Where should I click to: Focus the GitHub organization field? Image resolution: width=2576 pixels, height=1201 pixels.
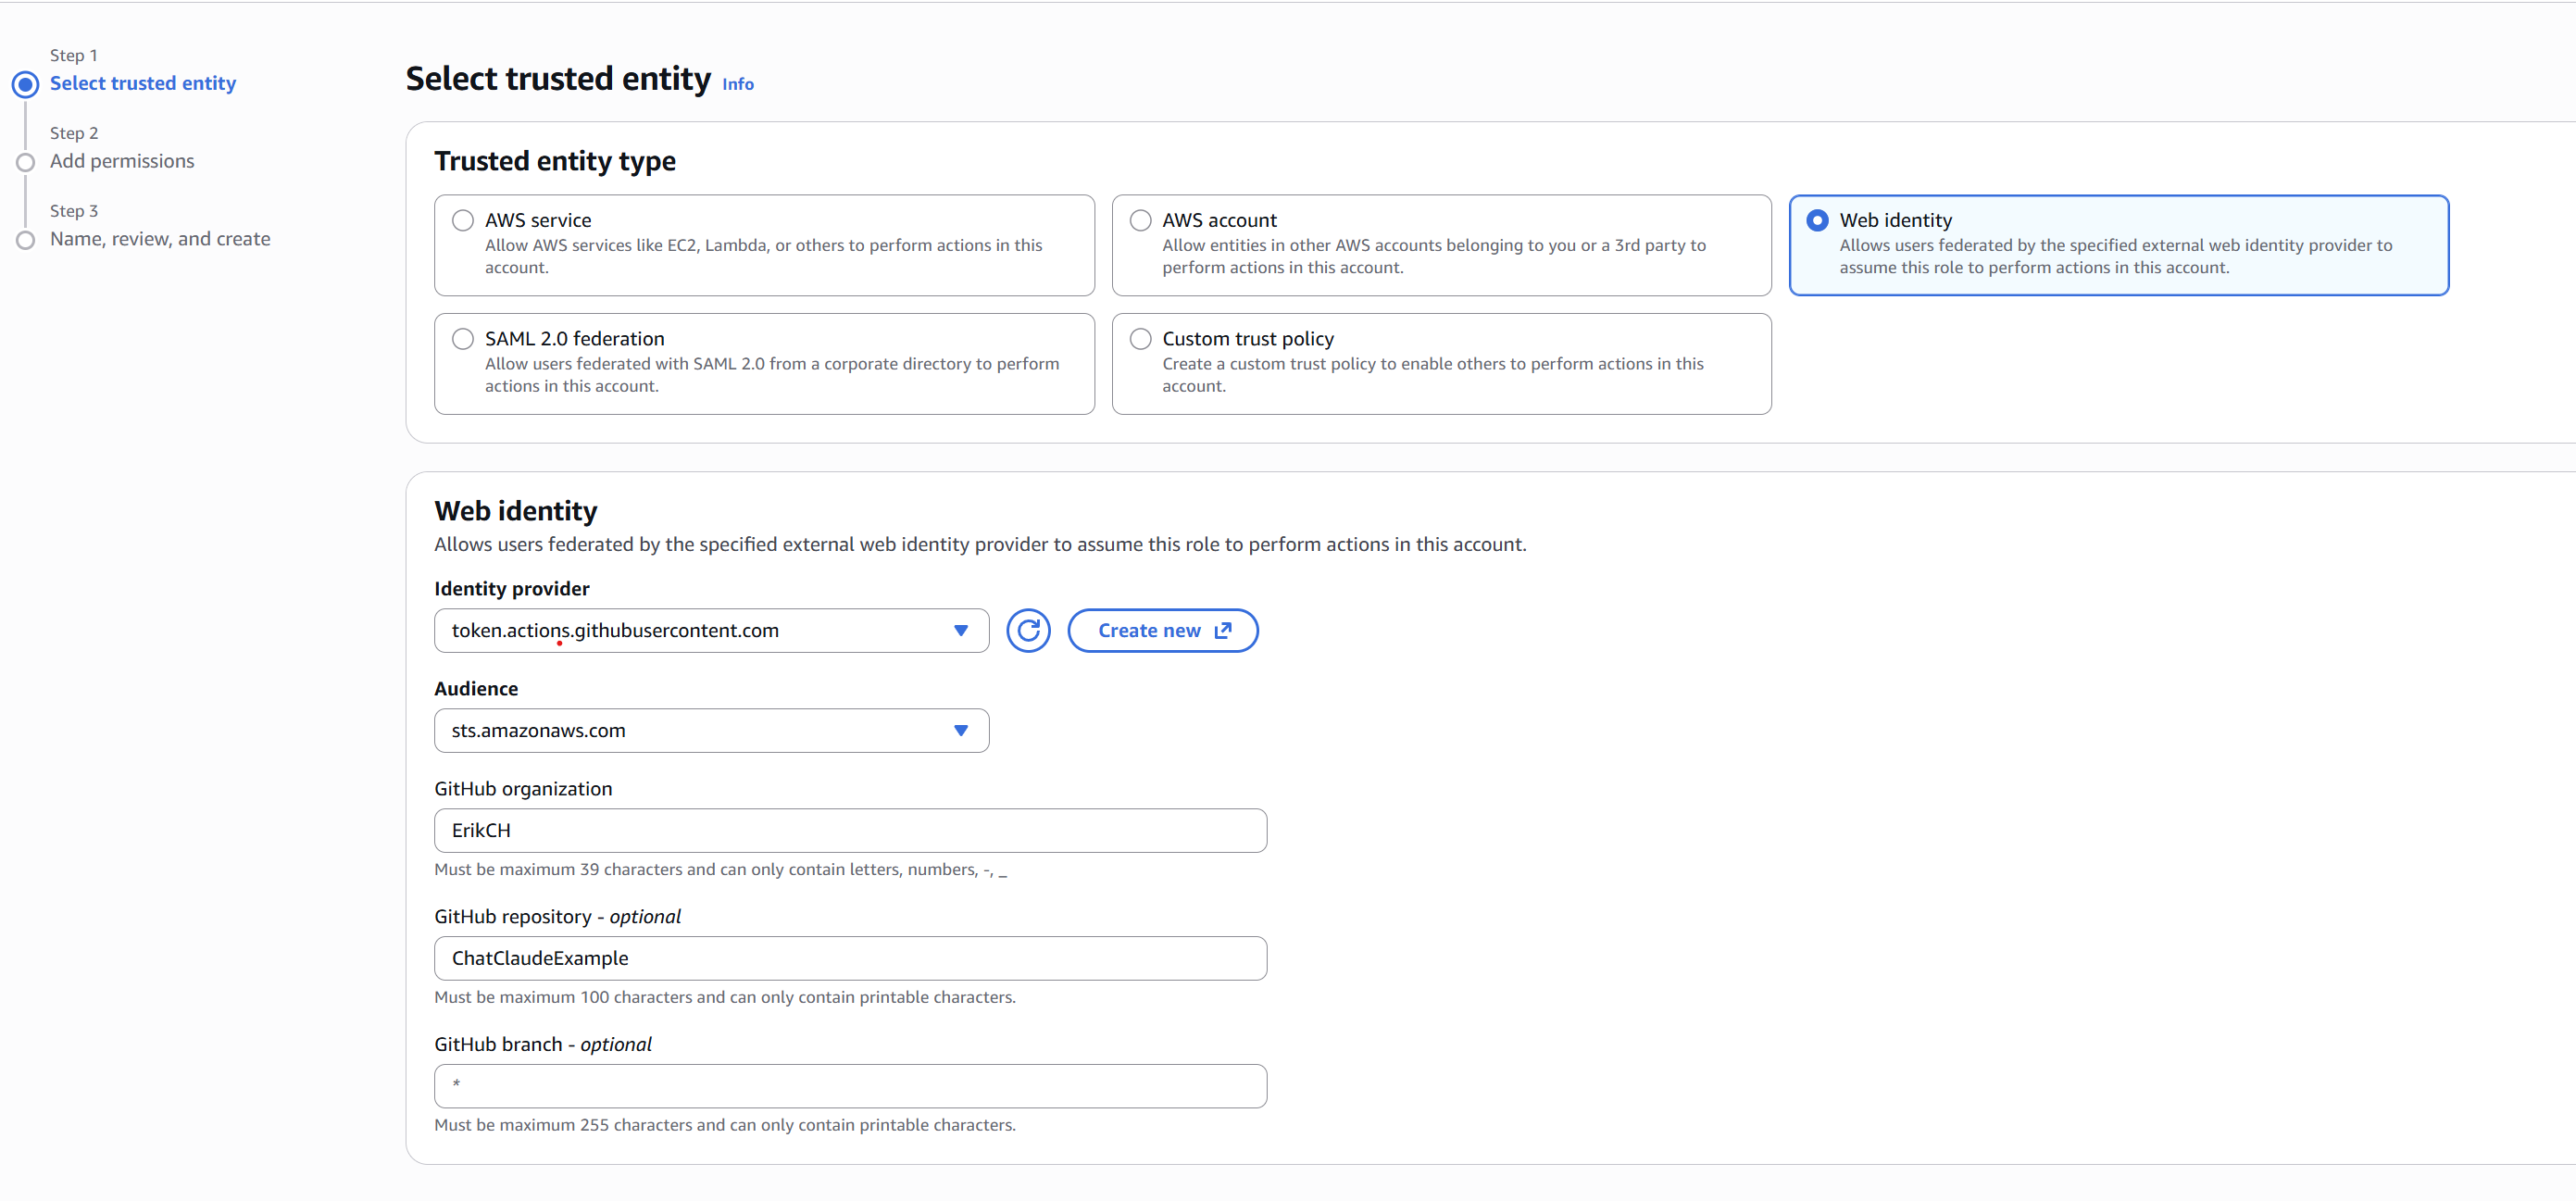click(x=850, y=831)
